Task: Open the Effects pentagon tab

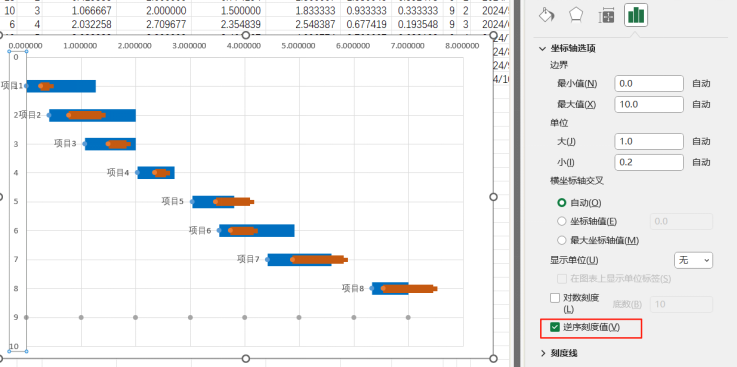Action: click(576, 15)
